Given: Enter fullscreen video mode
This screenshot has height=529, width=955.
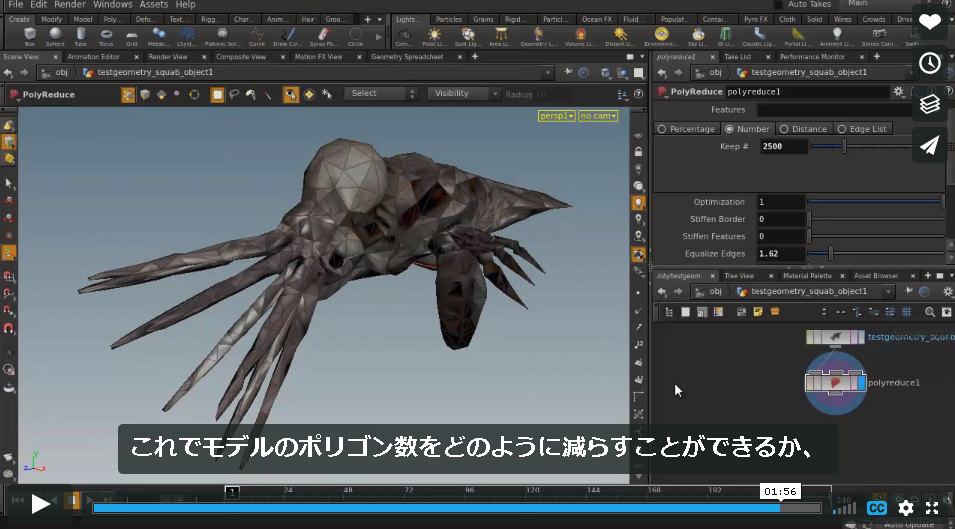Looking at the screenshot, I should point(932,508).
